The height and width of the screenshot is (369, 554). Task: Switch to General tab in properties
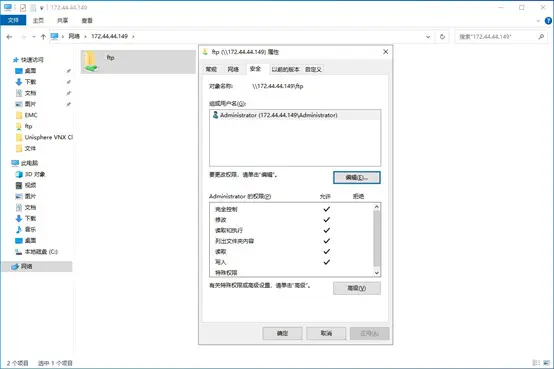click(x=211, y=69)
